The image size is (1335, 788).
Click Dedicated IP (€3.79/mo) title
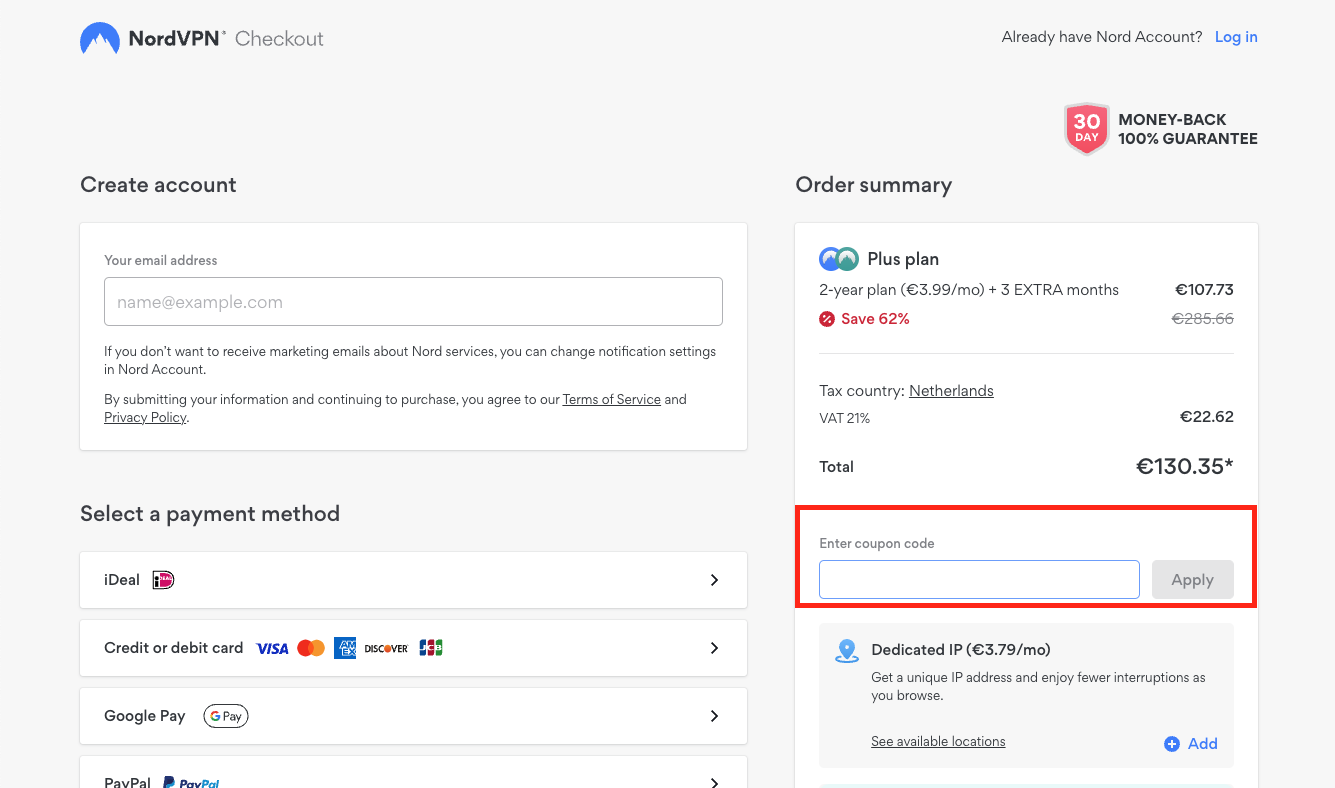click(961, 650)
